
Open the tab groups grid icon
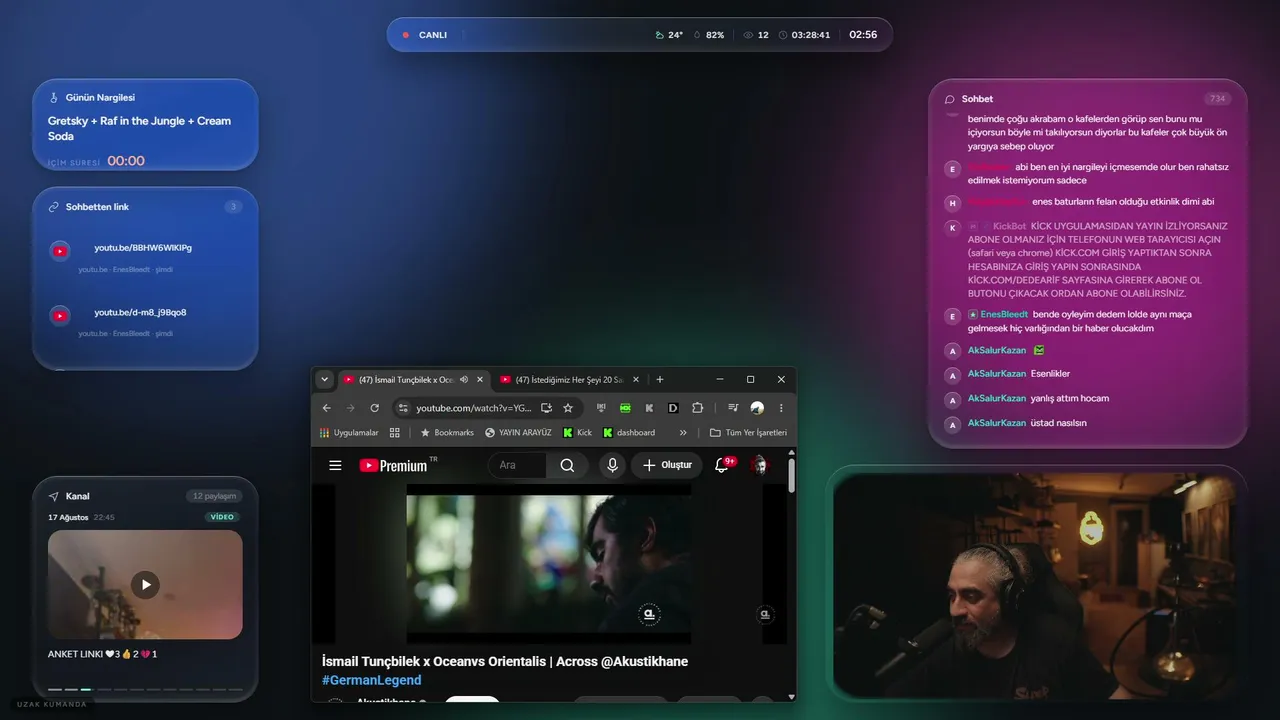[395, 433]
